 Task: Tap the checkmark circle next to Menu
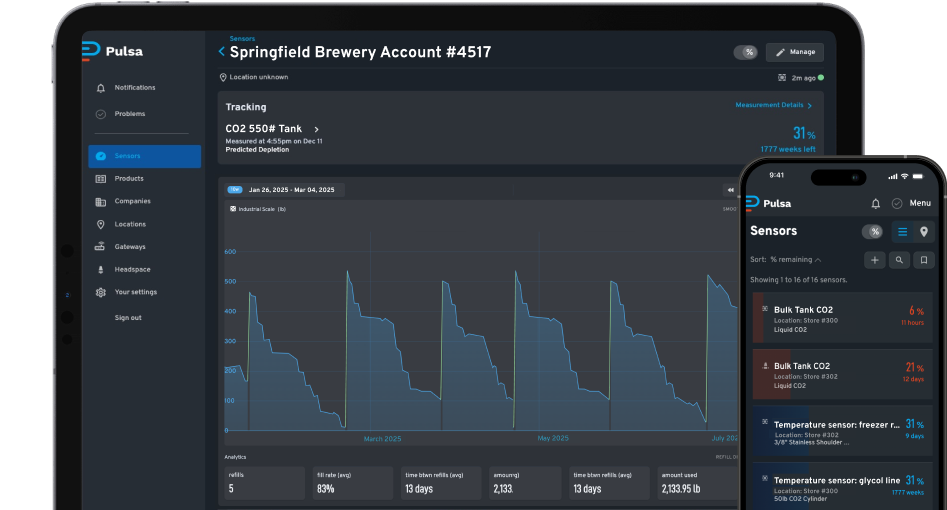[897, 203]
